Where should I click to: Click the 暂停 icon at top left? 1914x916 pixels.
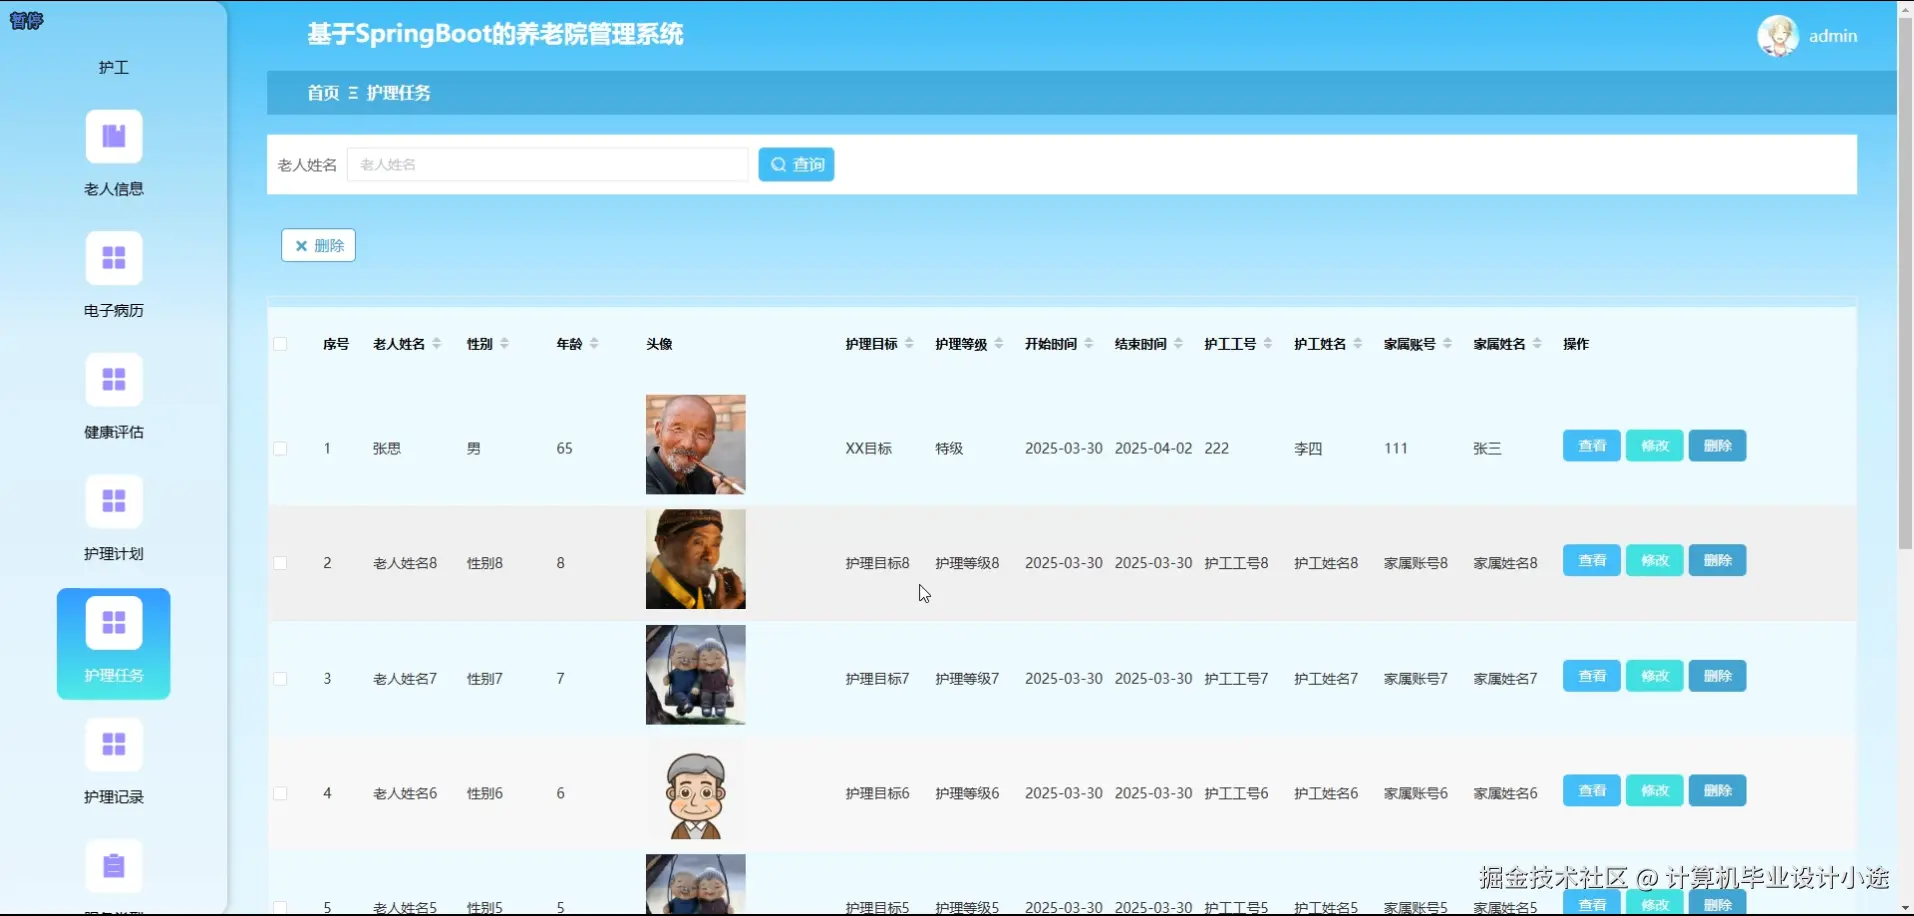pos(26,20)
